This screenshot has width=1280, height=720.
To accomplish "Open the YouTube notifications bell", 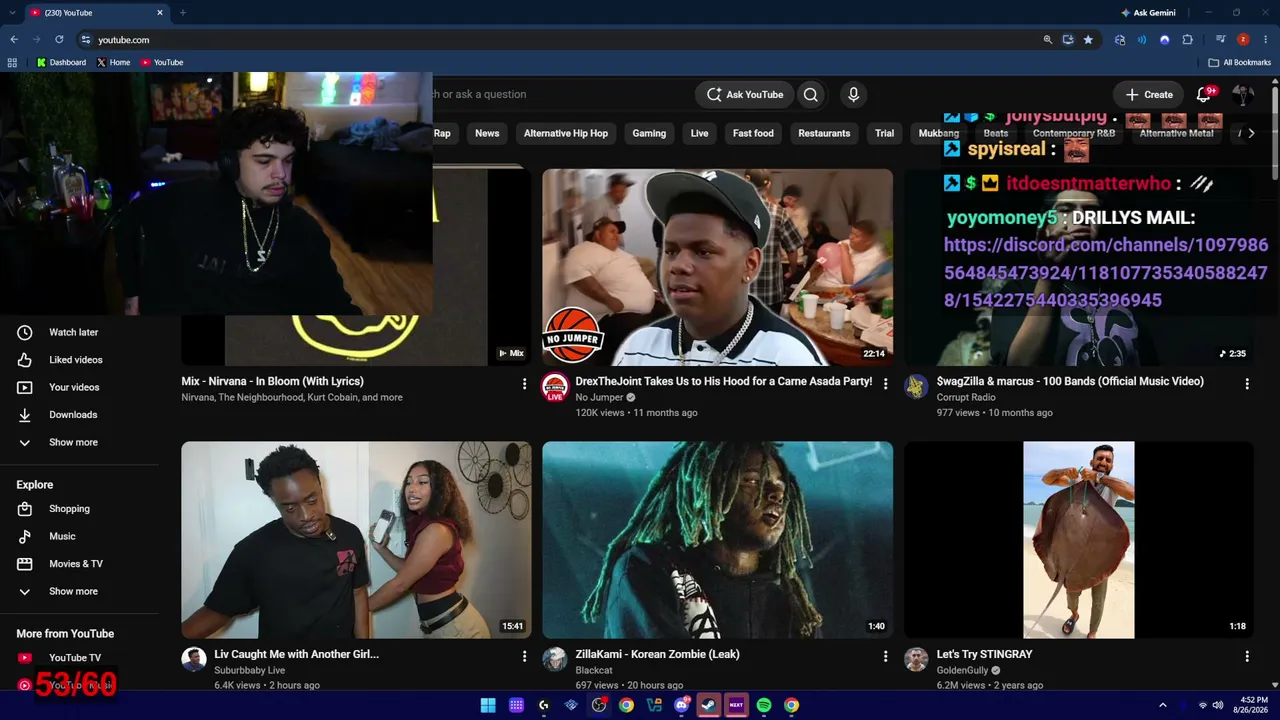I will tap(1204, 95).
